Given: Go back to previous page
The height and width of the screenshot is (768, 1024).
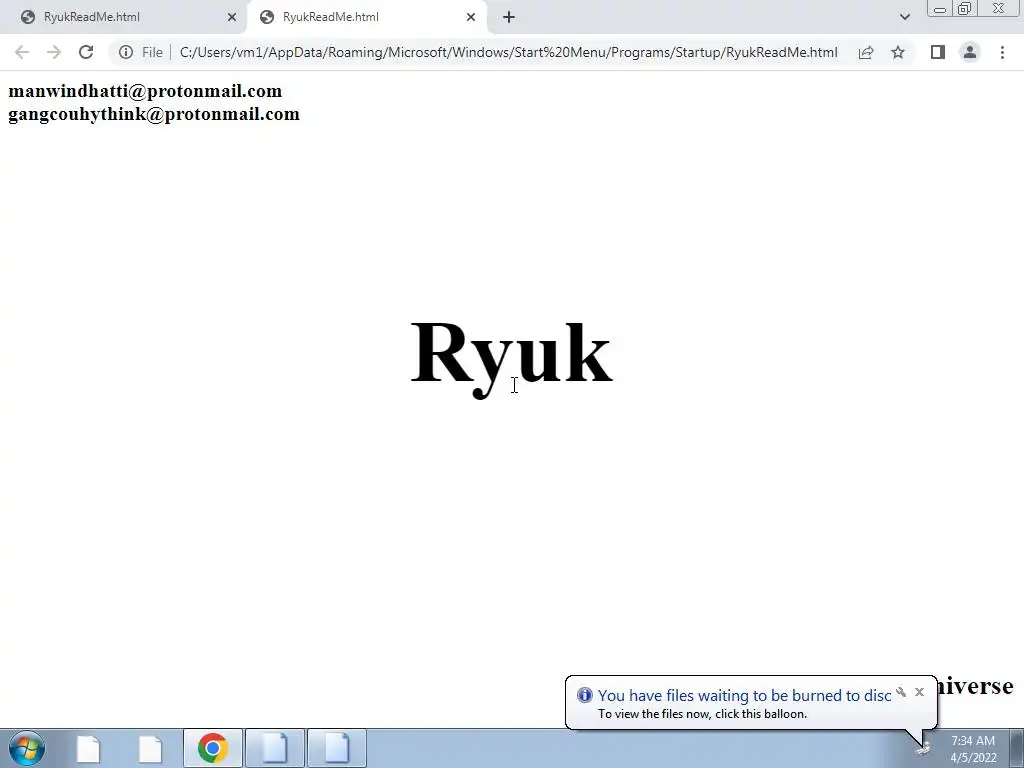Looking at the screenshot, I should 22,52.
